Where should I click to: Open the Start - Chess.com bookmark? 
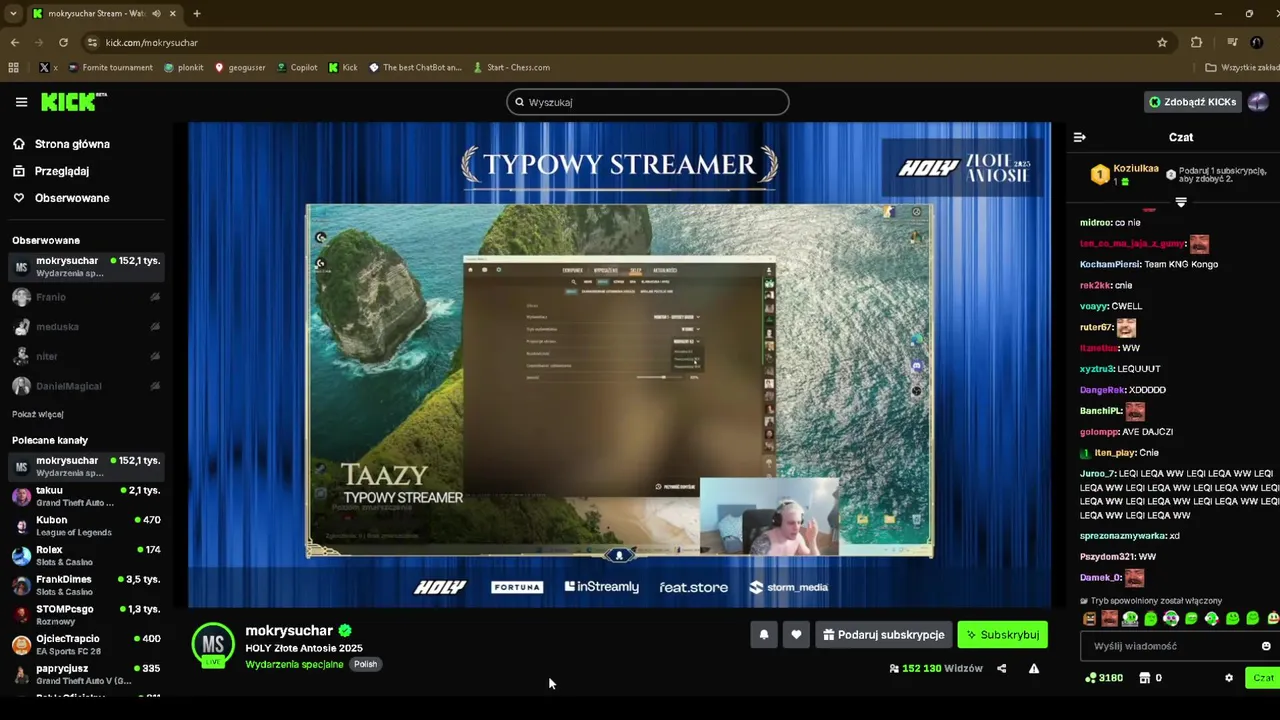[511, 67]
